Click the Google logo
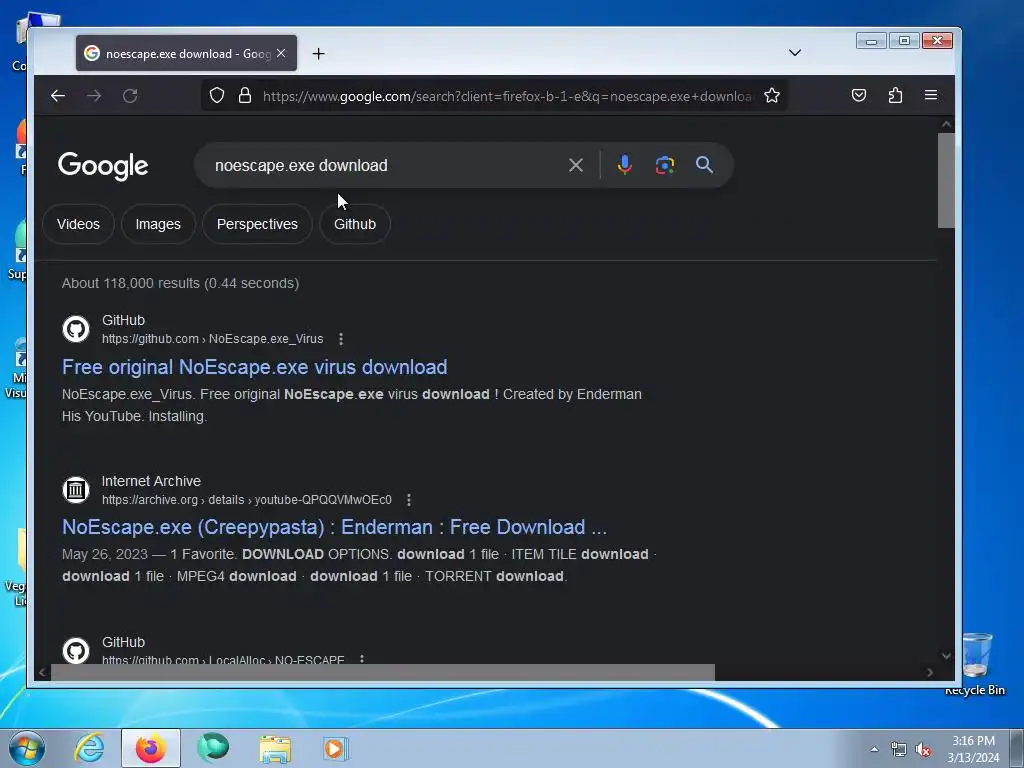Viewport: 1024px width, 768px height. [x=103, y=166]
